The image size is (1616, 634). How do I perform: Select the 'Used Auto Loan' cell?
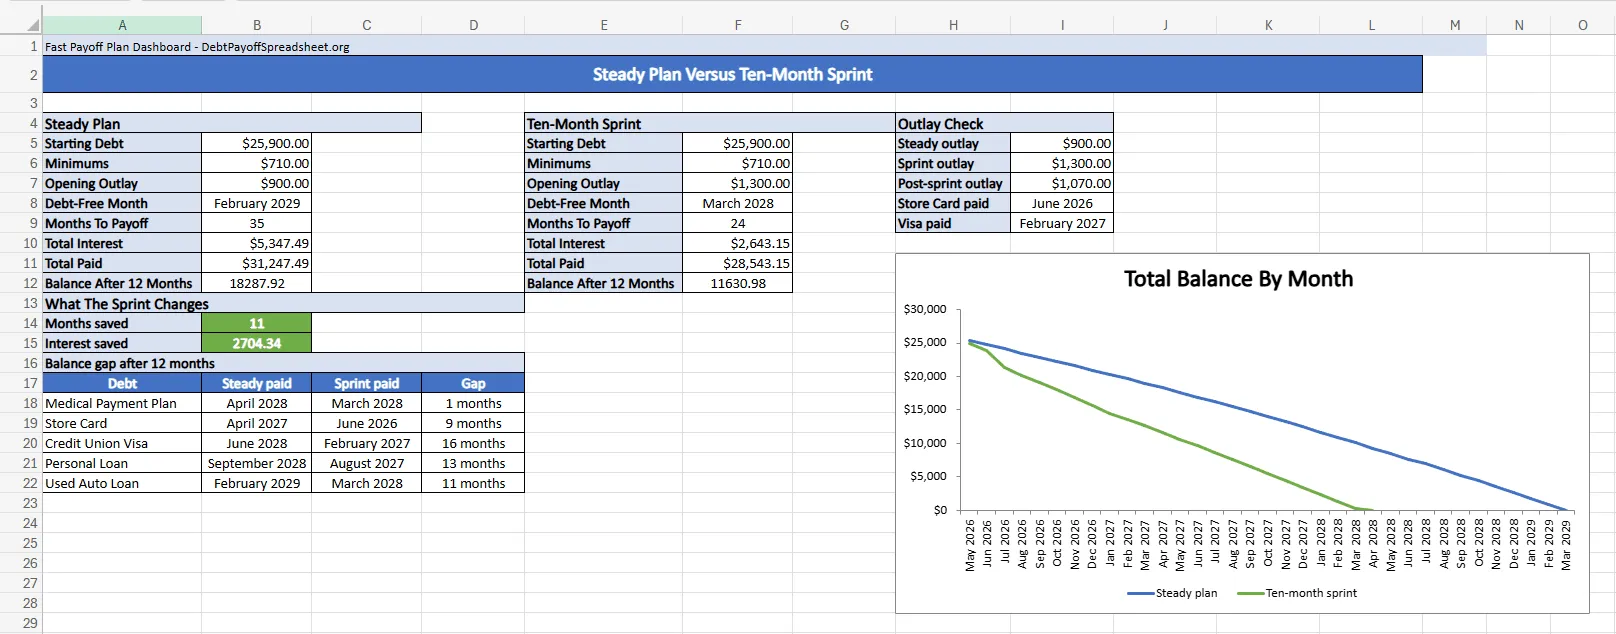tap(122, 483)
